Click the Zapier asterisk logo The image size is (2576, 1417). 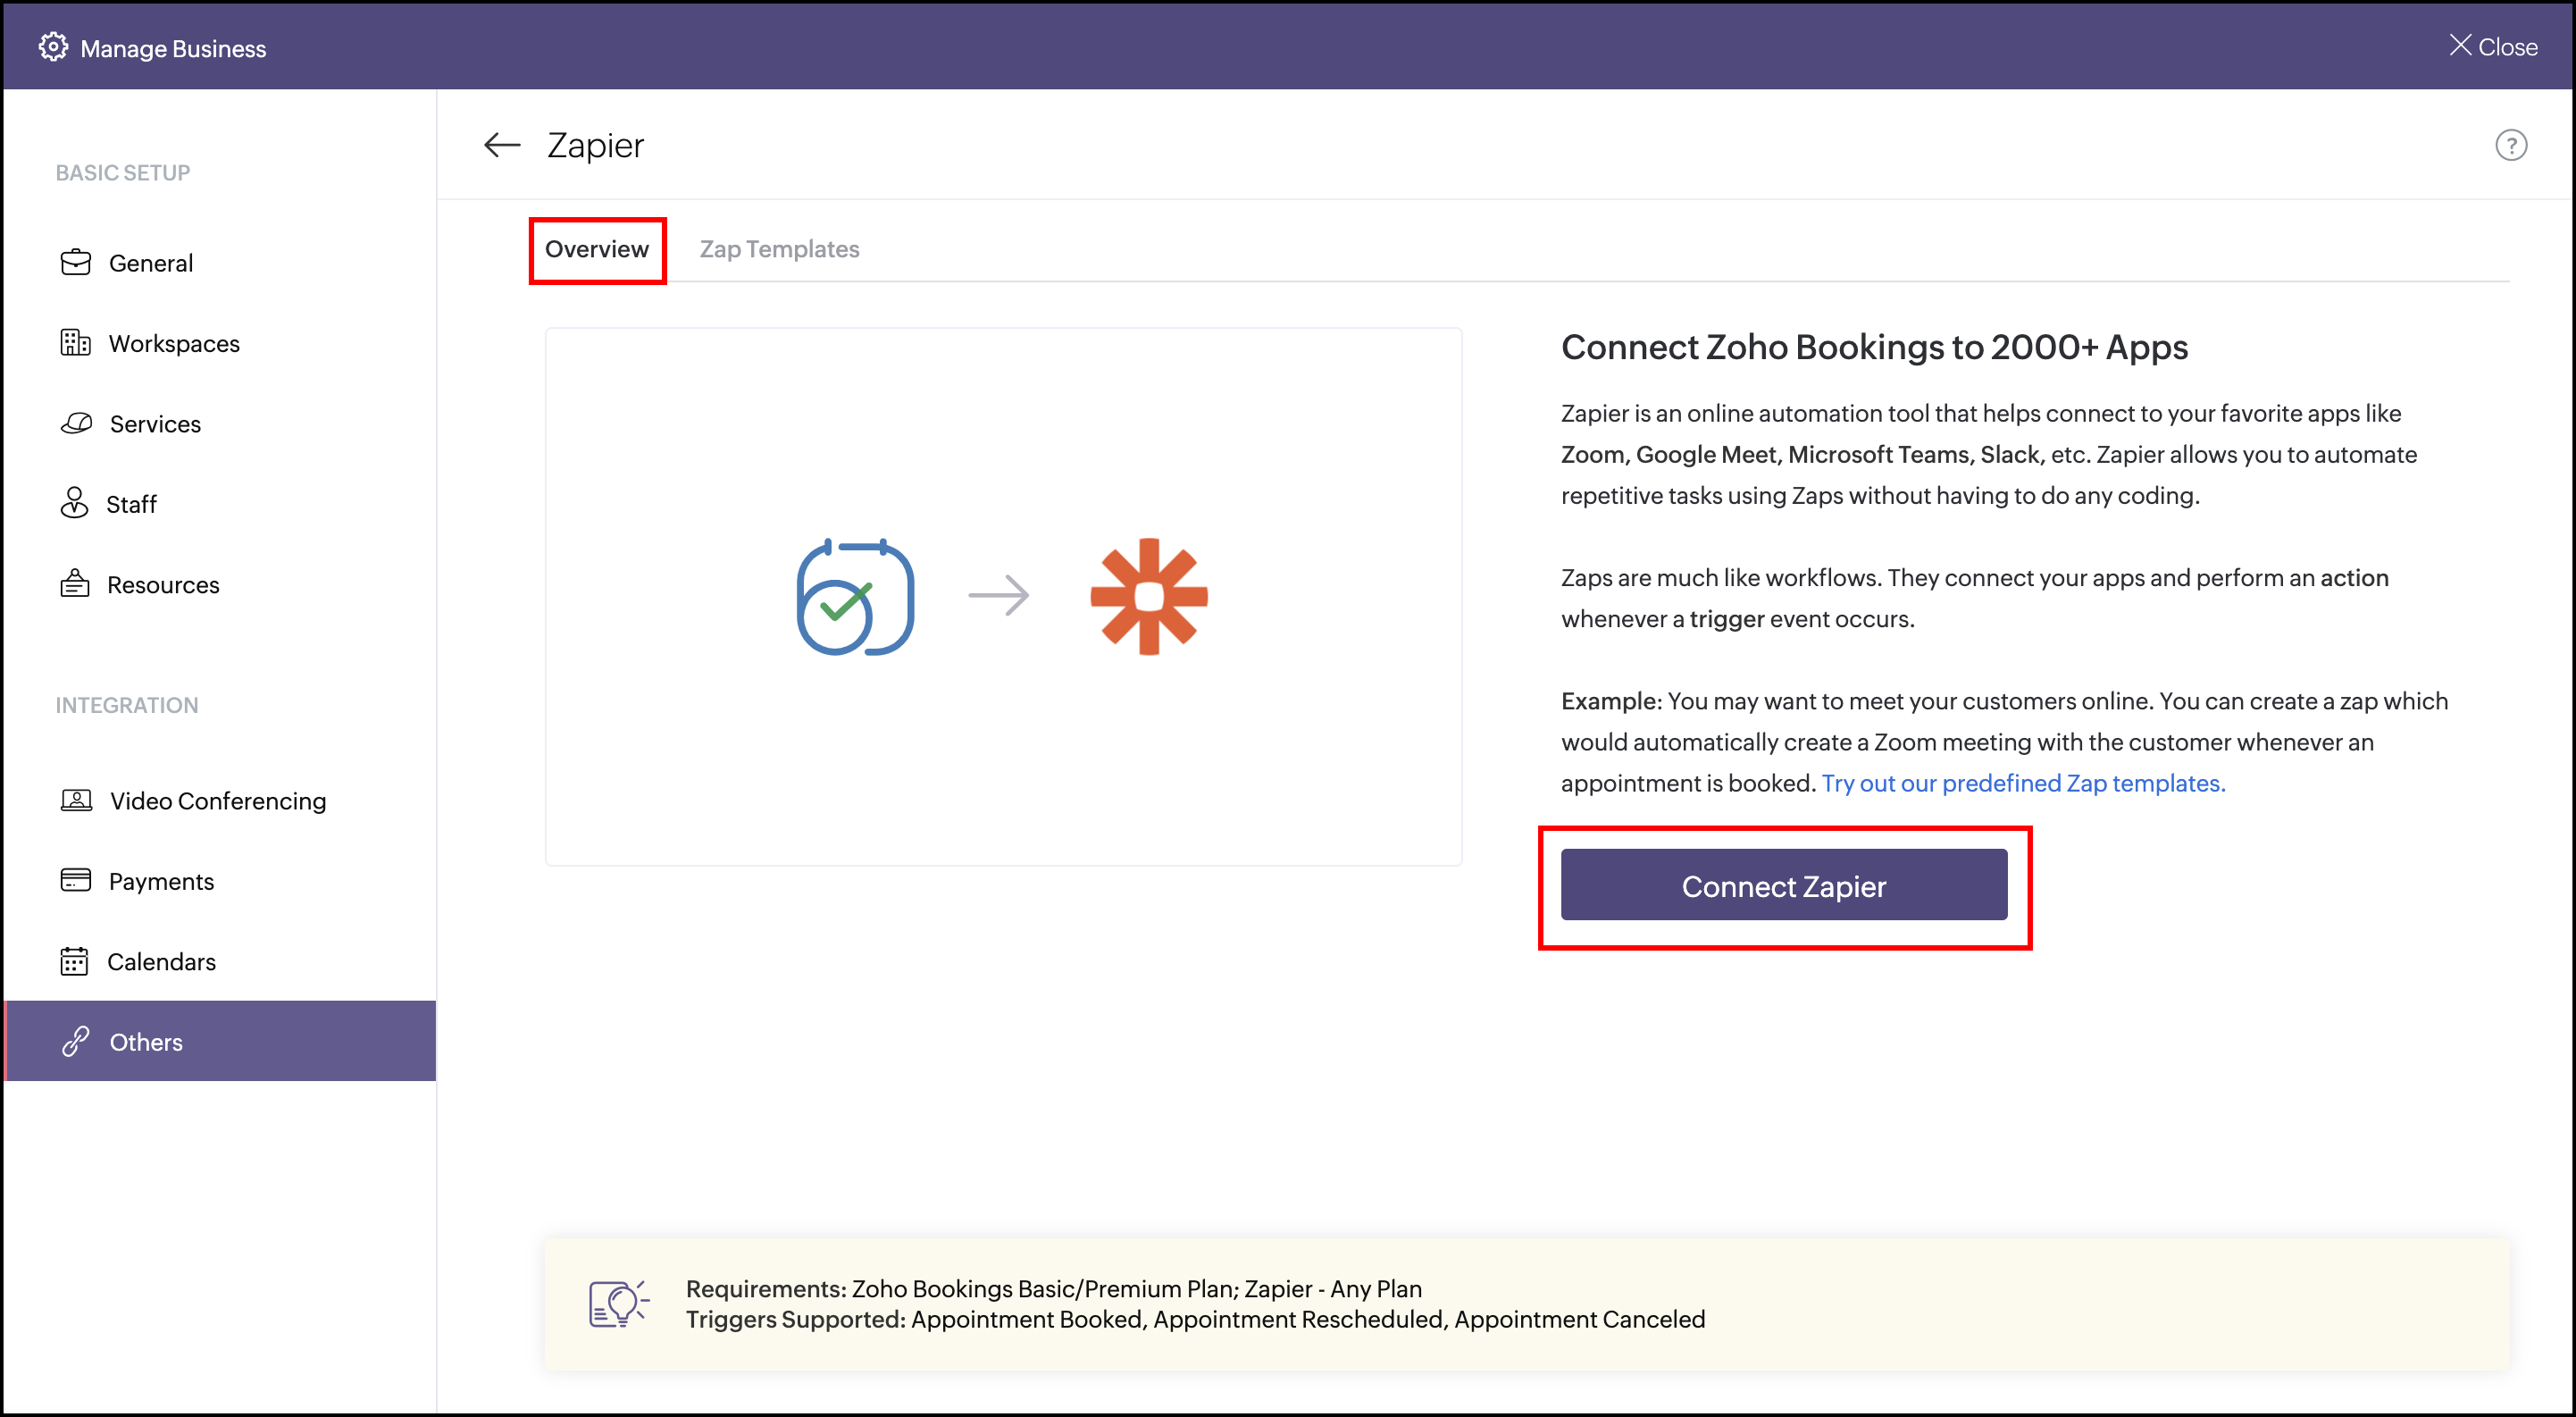point(1148,596)
